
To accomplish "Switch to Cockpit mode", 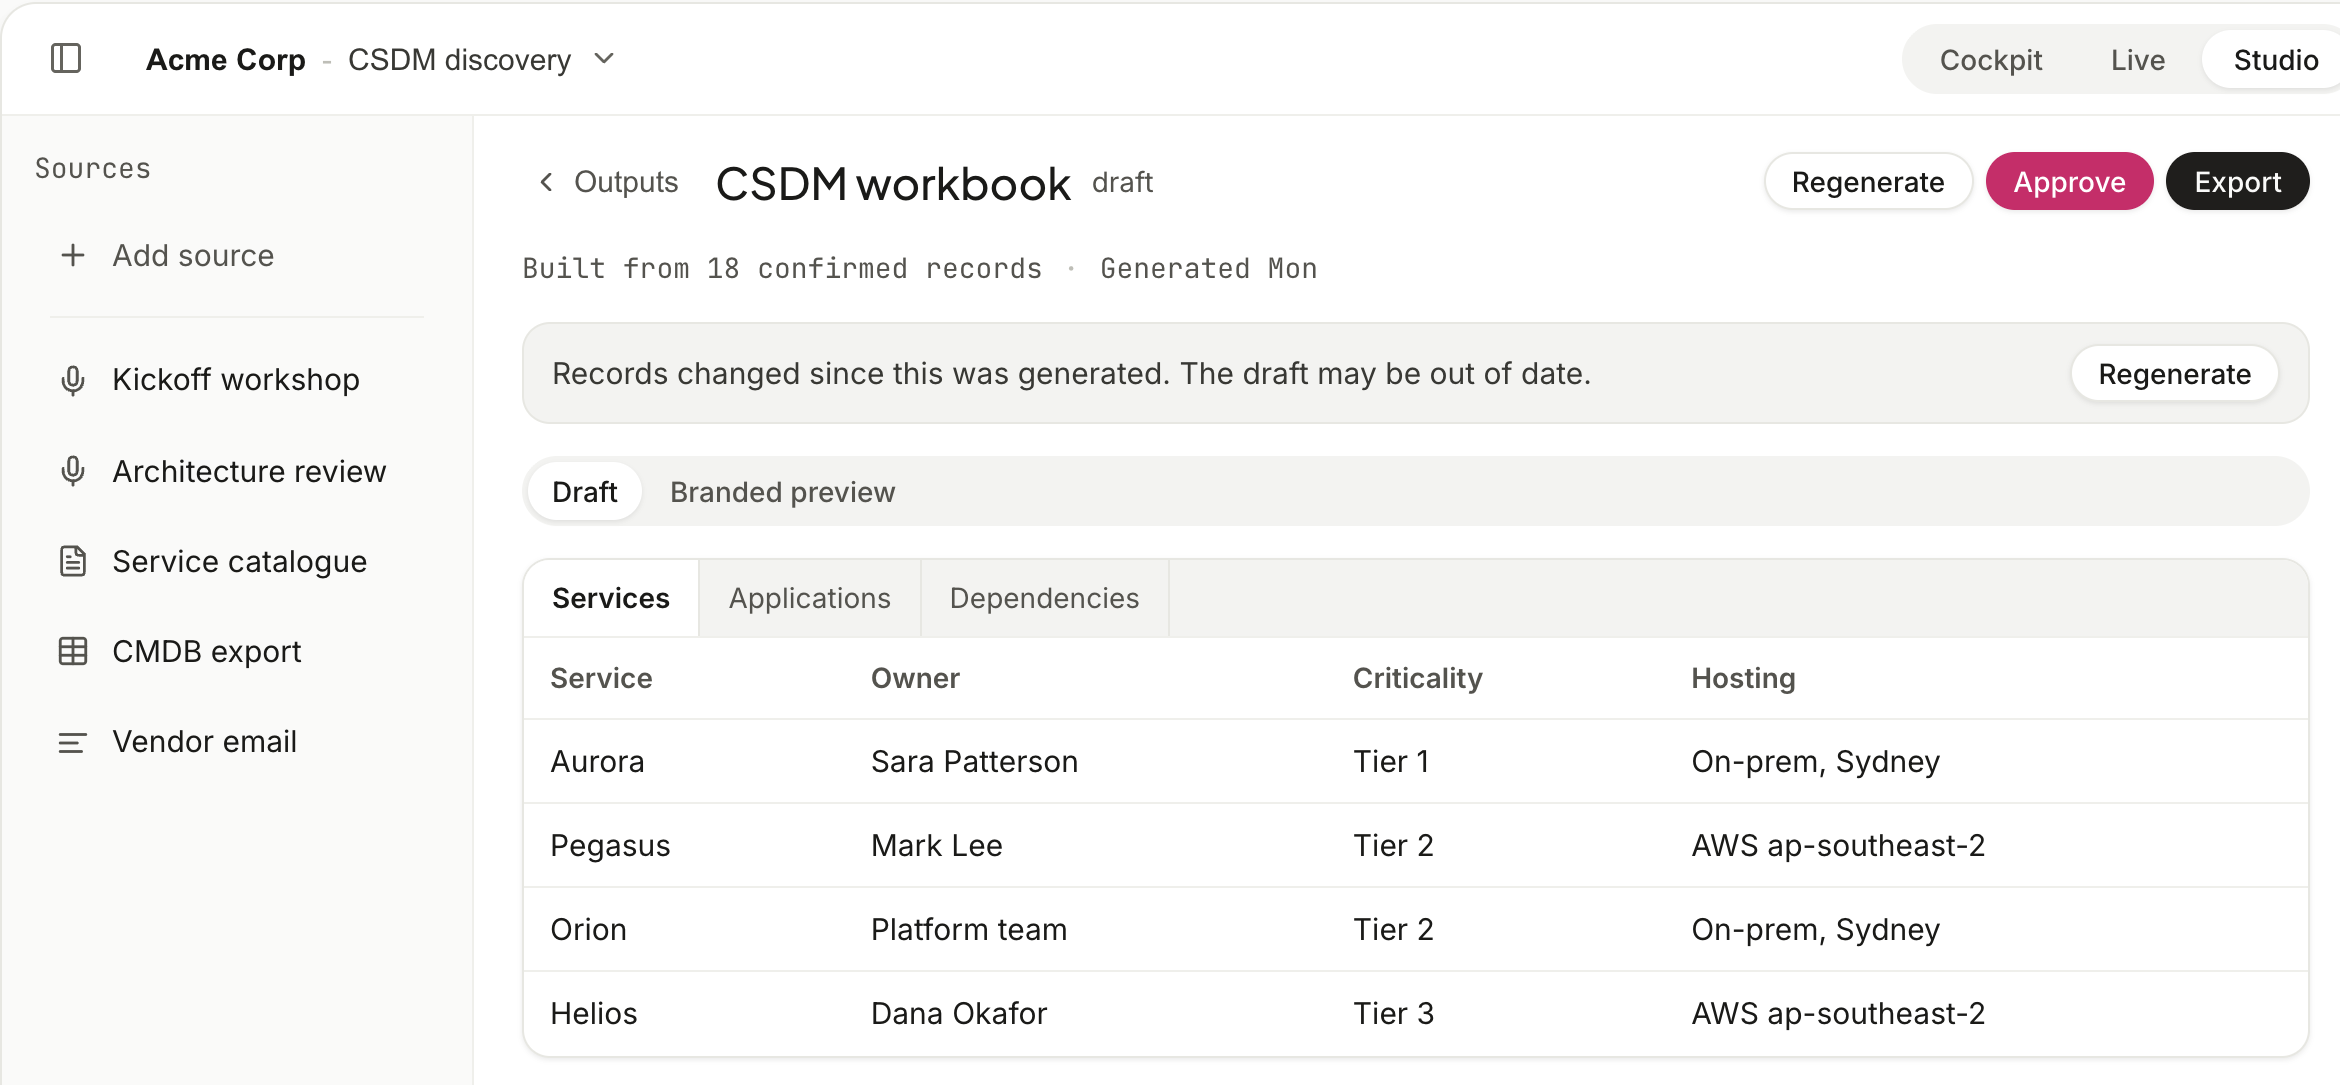I will 1990,60.
